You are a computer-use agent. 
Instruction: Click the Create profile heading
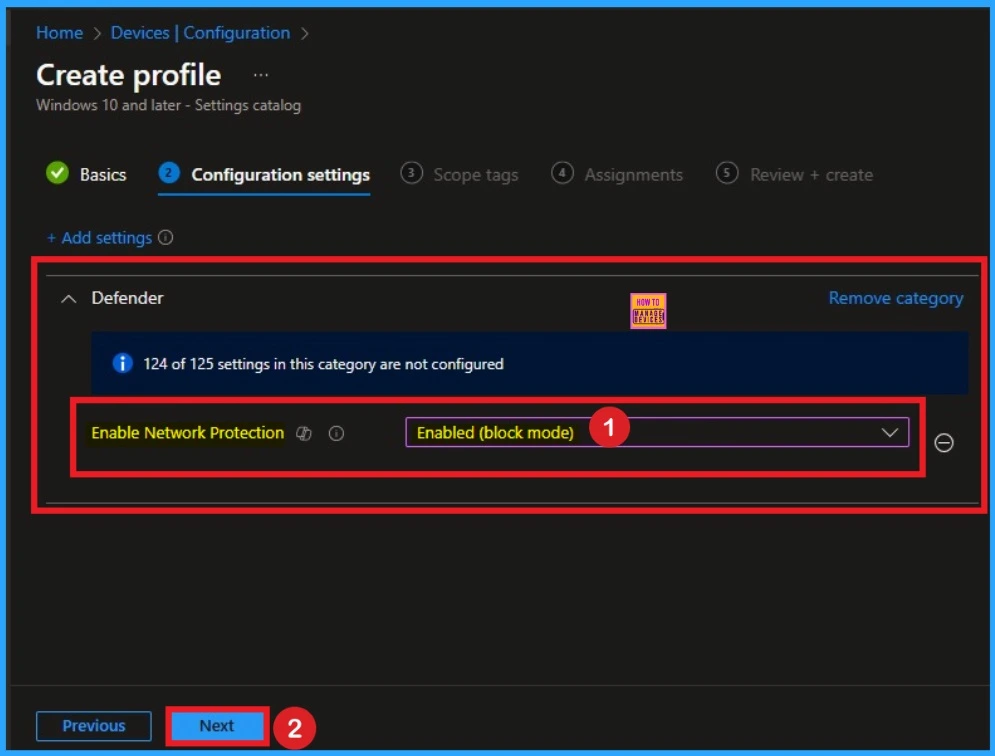click(x=129, y=76)
